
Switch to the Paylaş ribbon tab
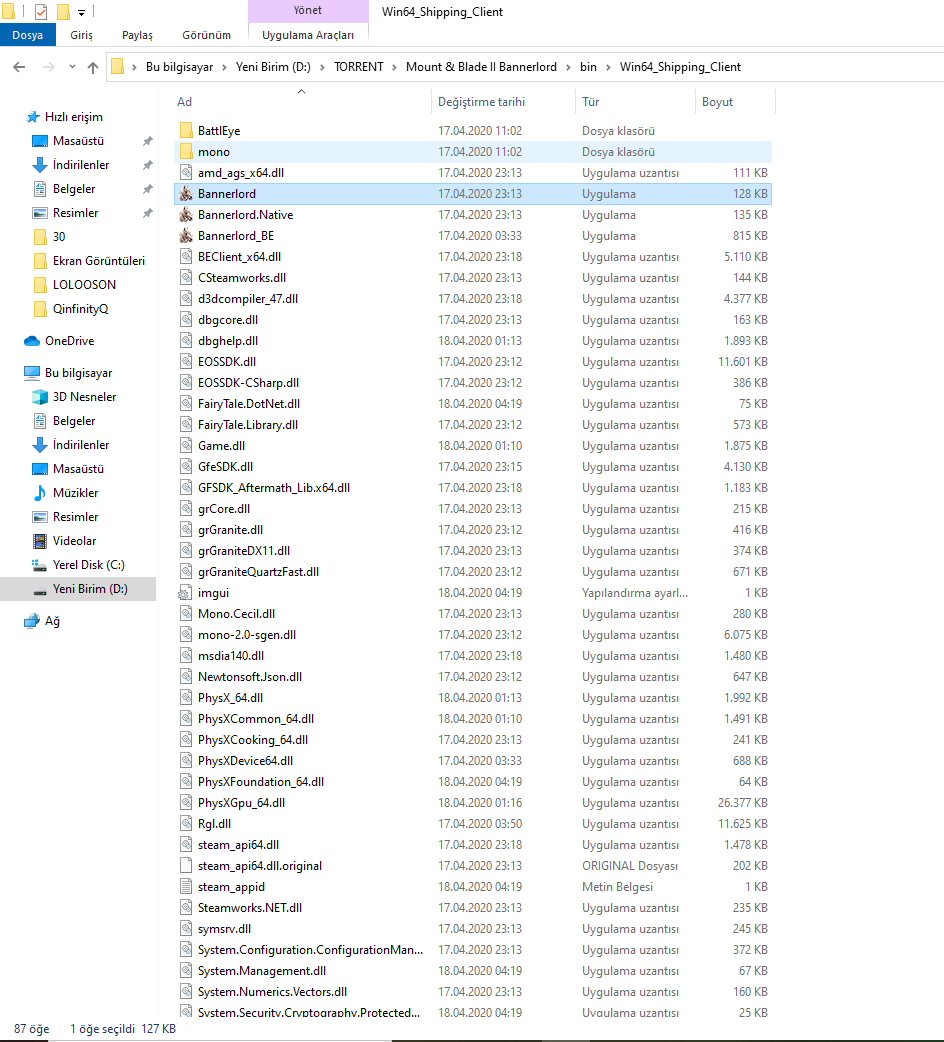138,35
